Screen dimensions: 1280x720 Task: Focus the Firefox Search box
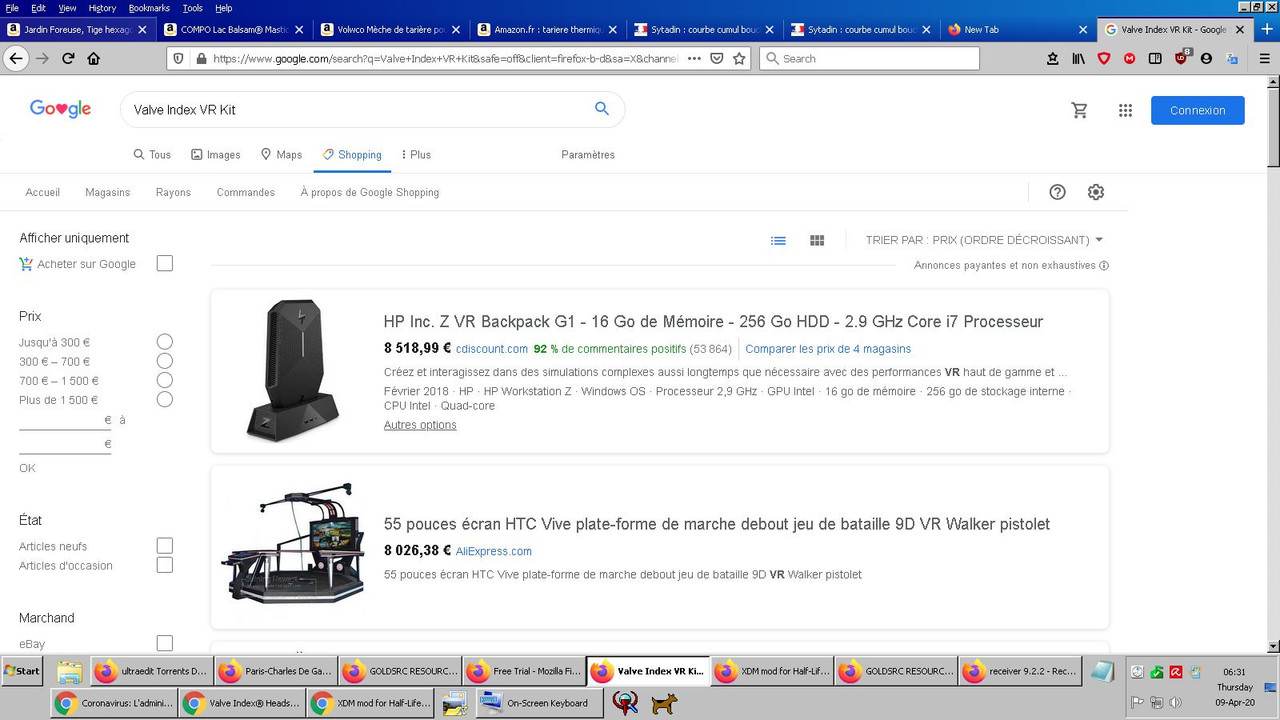[869, 58]
